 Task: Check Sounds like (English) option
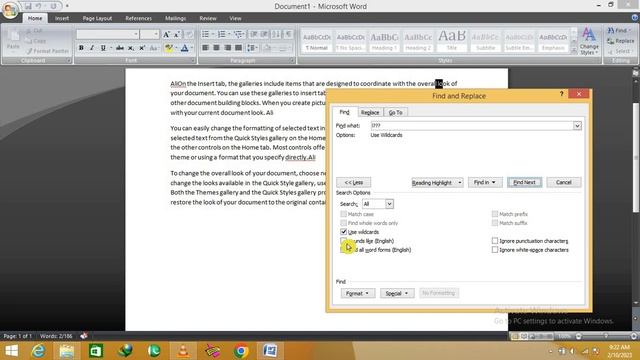[x=344, y=241]
